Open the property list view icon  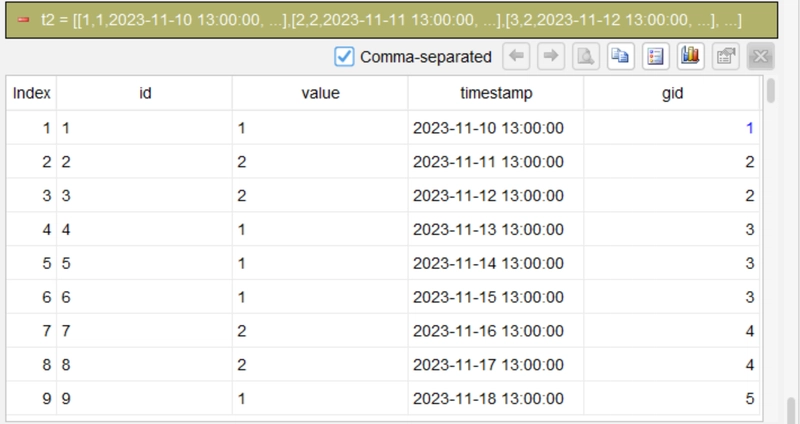(x=656, y=56)
